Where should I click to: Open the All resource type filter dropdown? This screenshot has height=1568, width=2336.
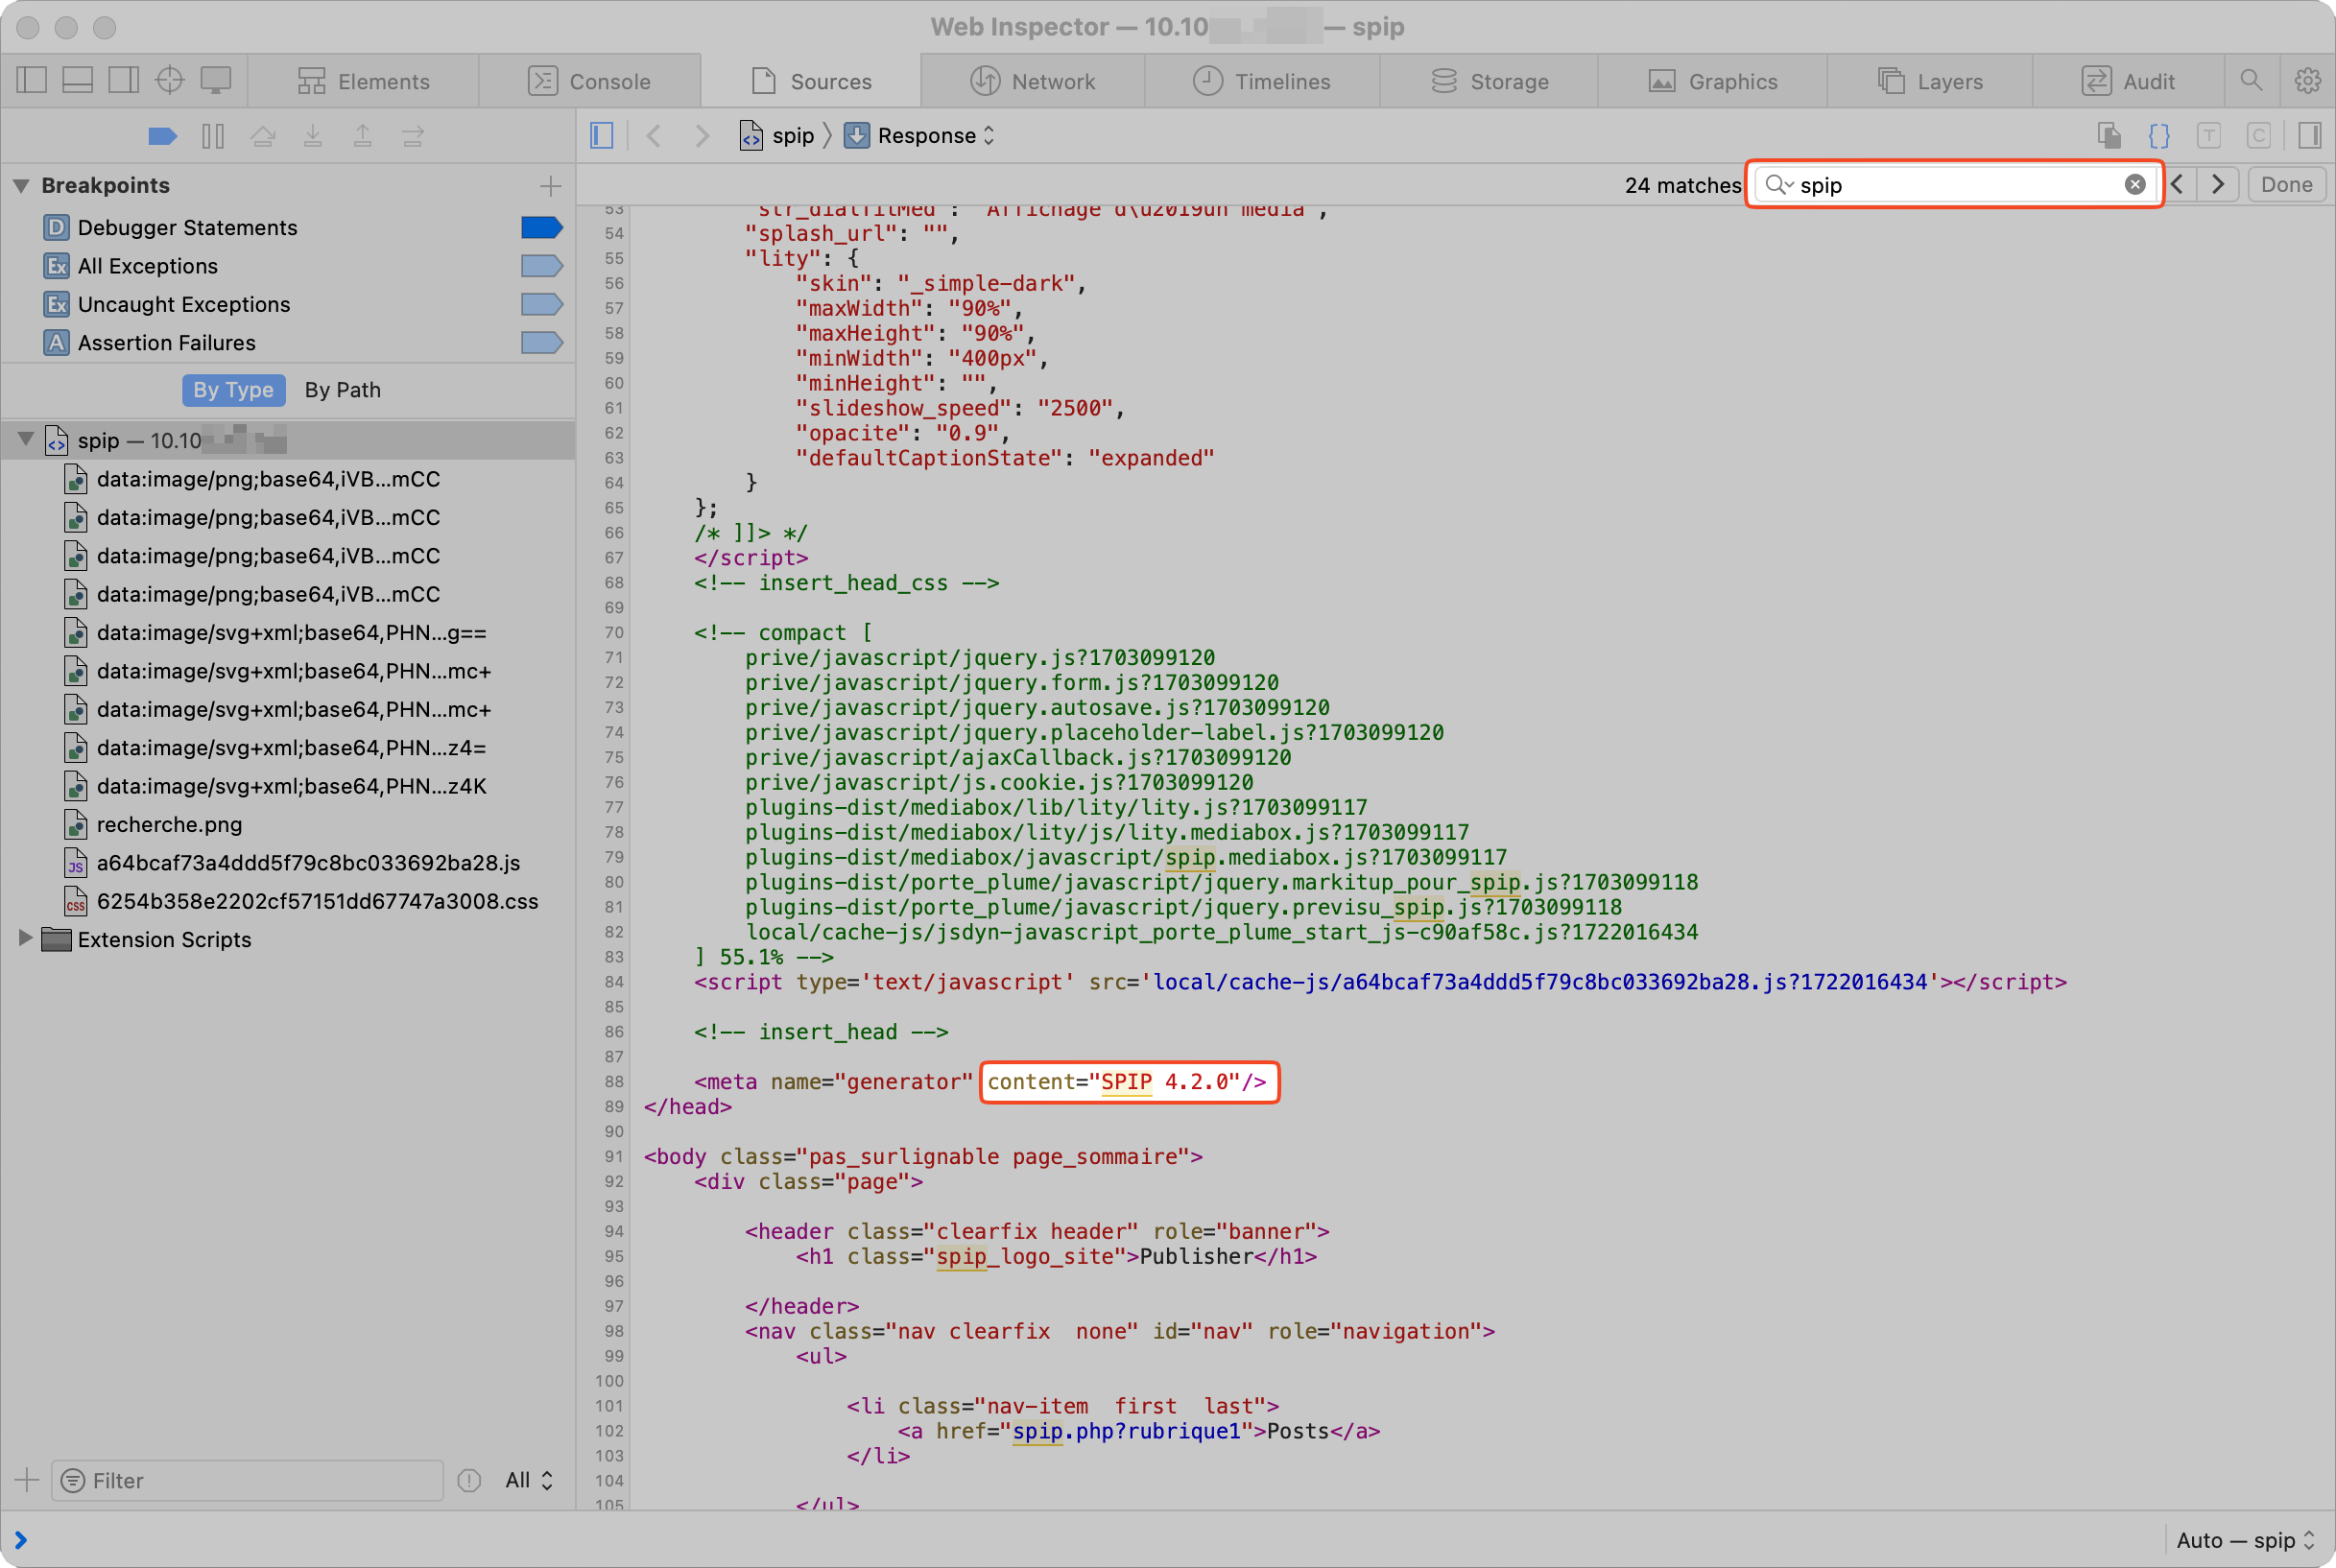tap(529, 1480)
